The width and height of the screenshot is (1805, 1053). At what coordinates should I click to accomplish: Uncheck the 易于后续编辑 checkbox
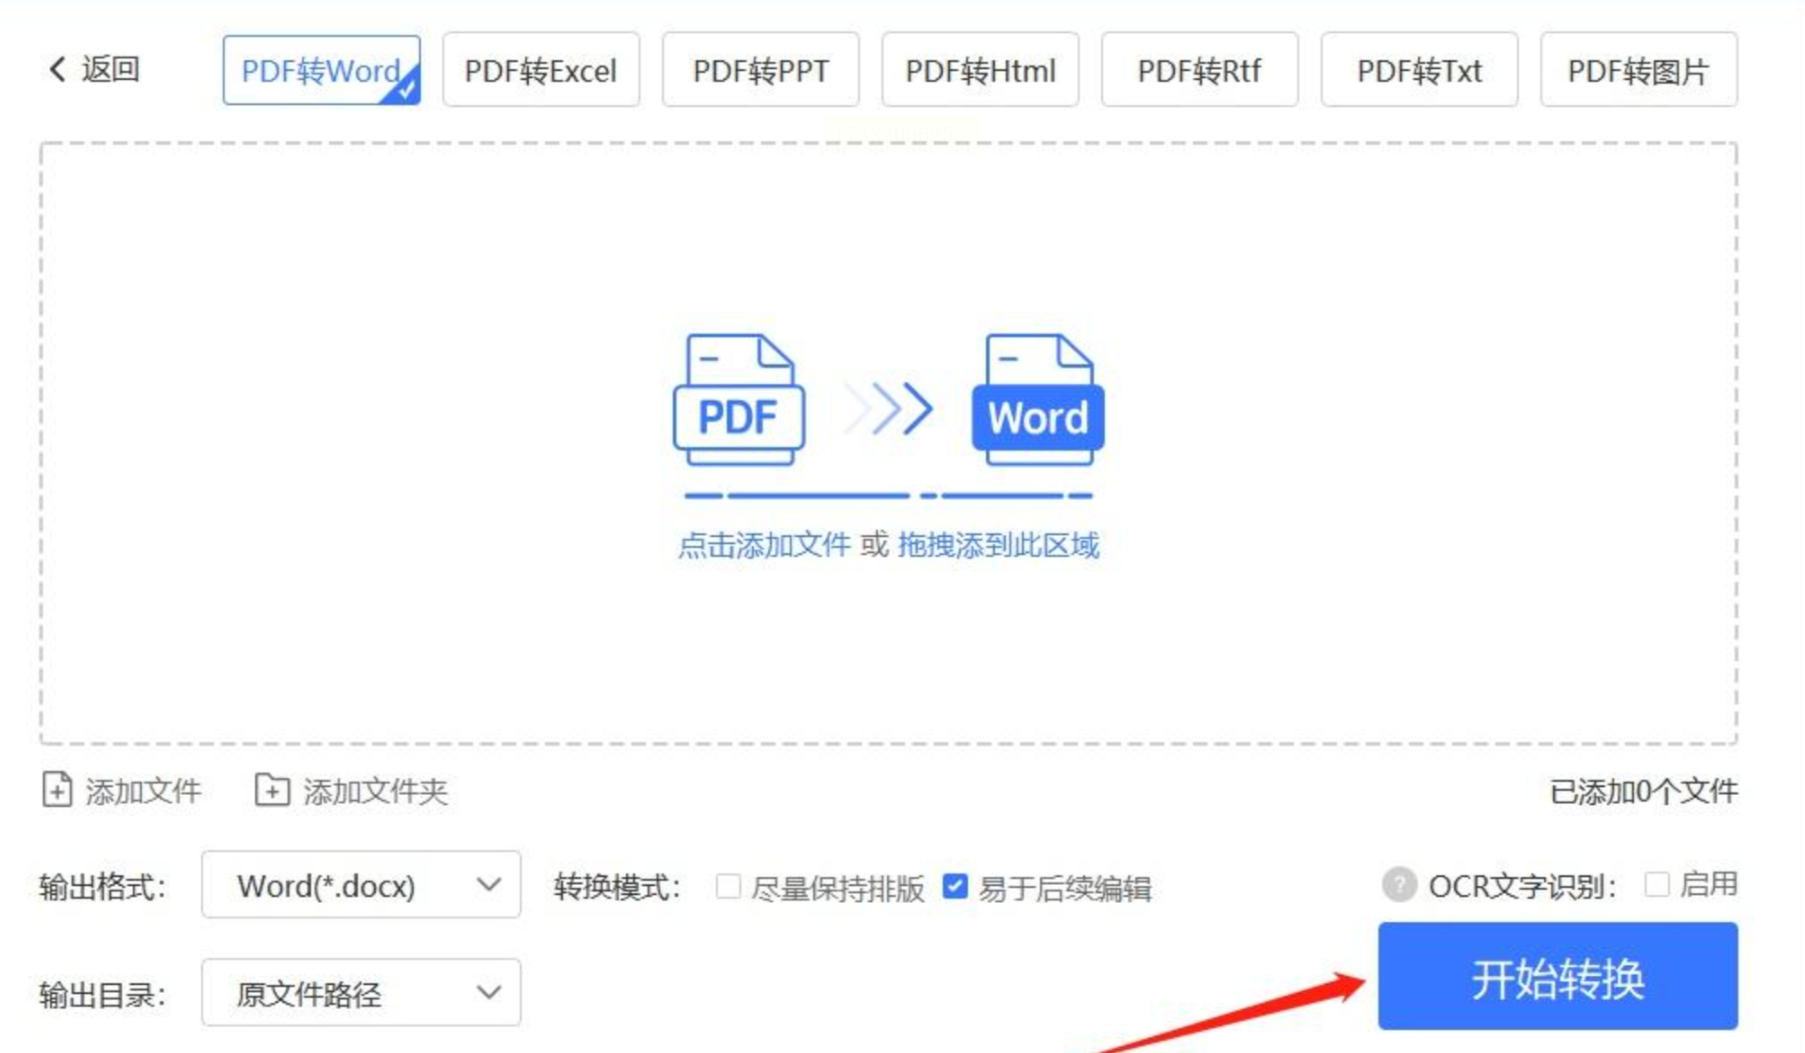(x=955, y=886)
